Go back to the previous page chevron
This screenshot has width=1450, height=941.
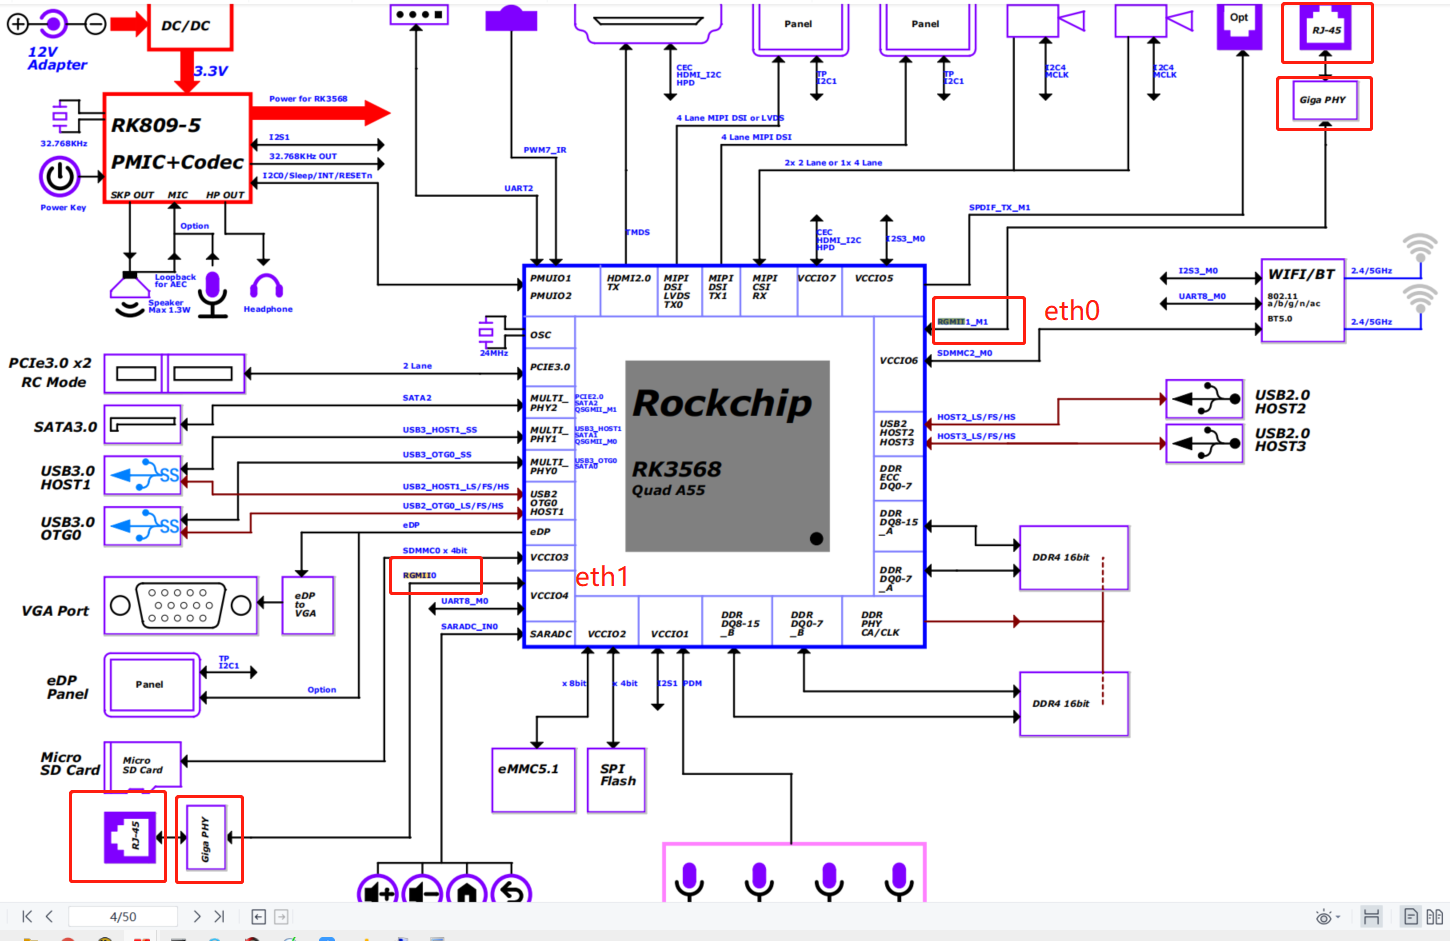pos(48,915)
